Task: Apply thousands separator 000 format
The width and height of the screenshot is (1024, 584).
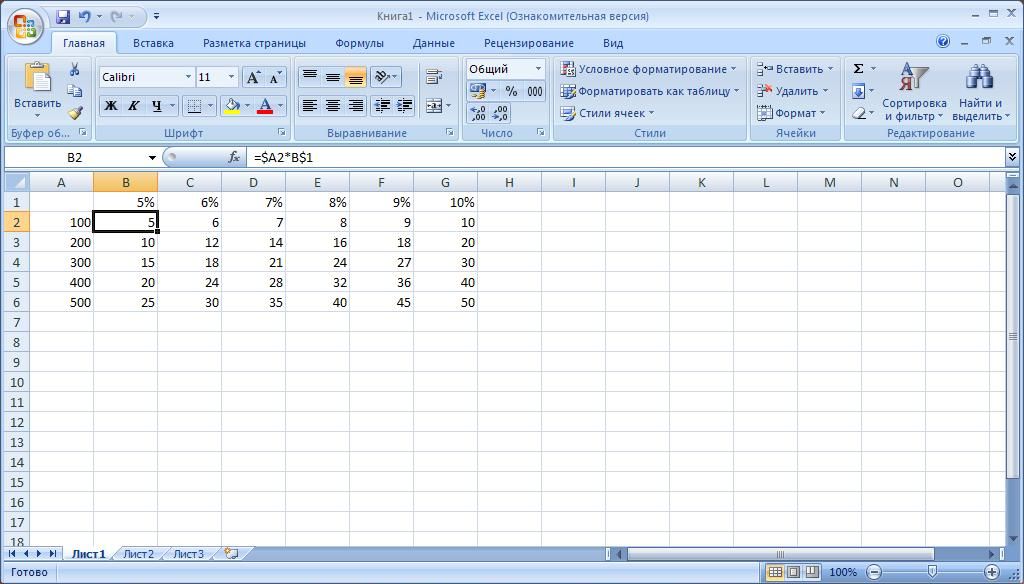Action: pyautogui.click(x=535, y=91)
